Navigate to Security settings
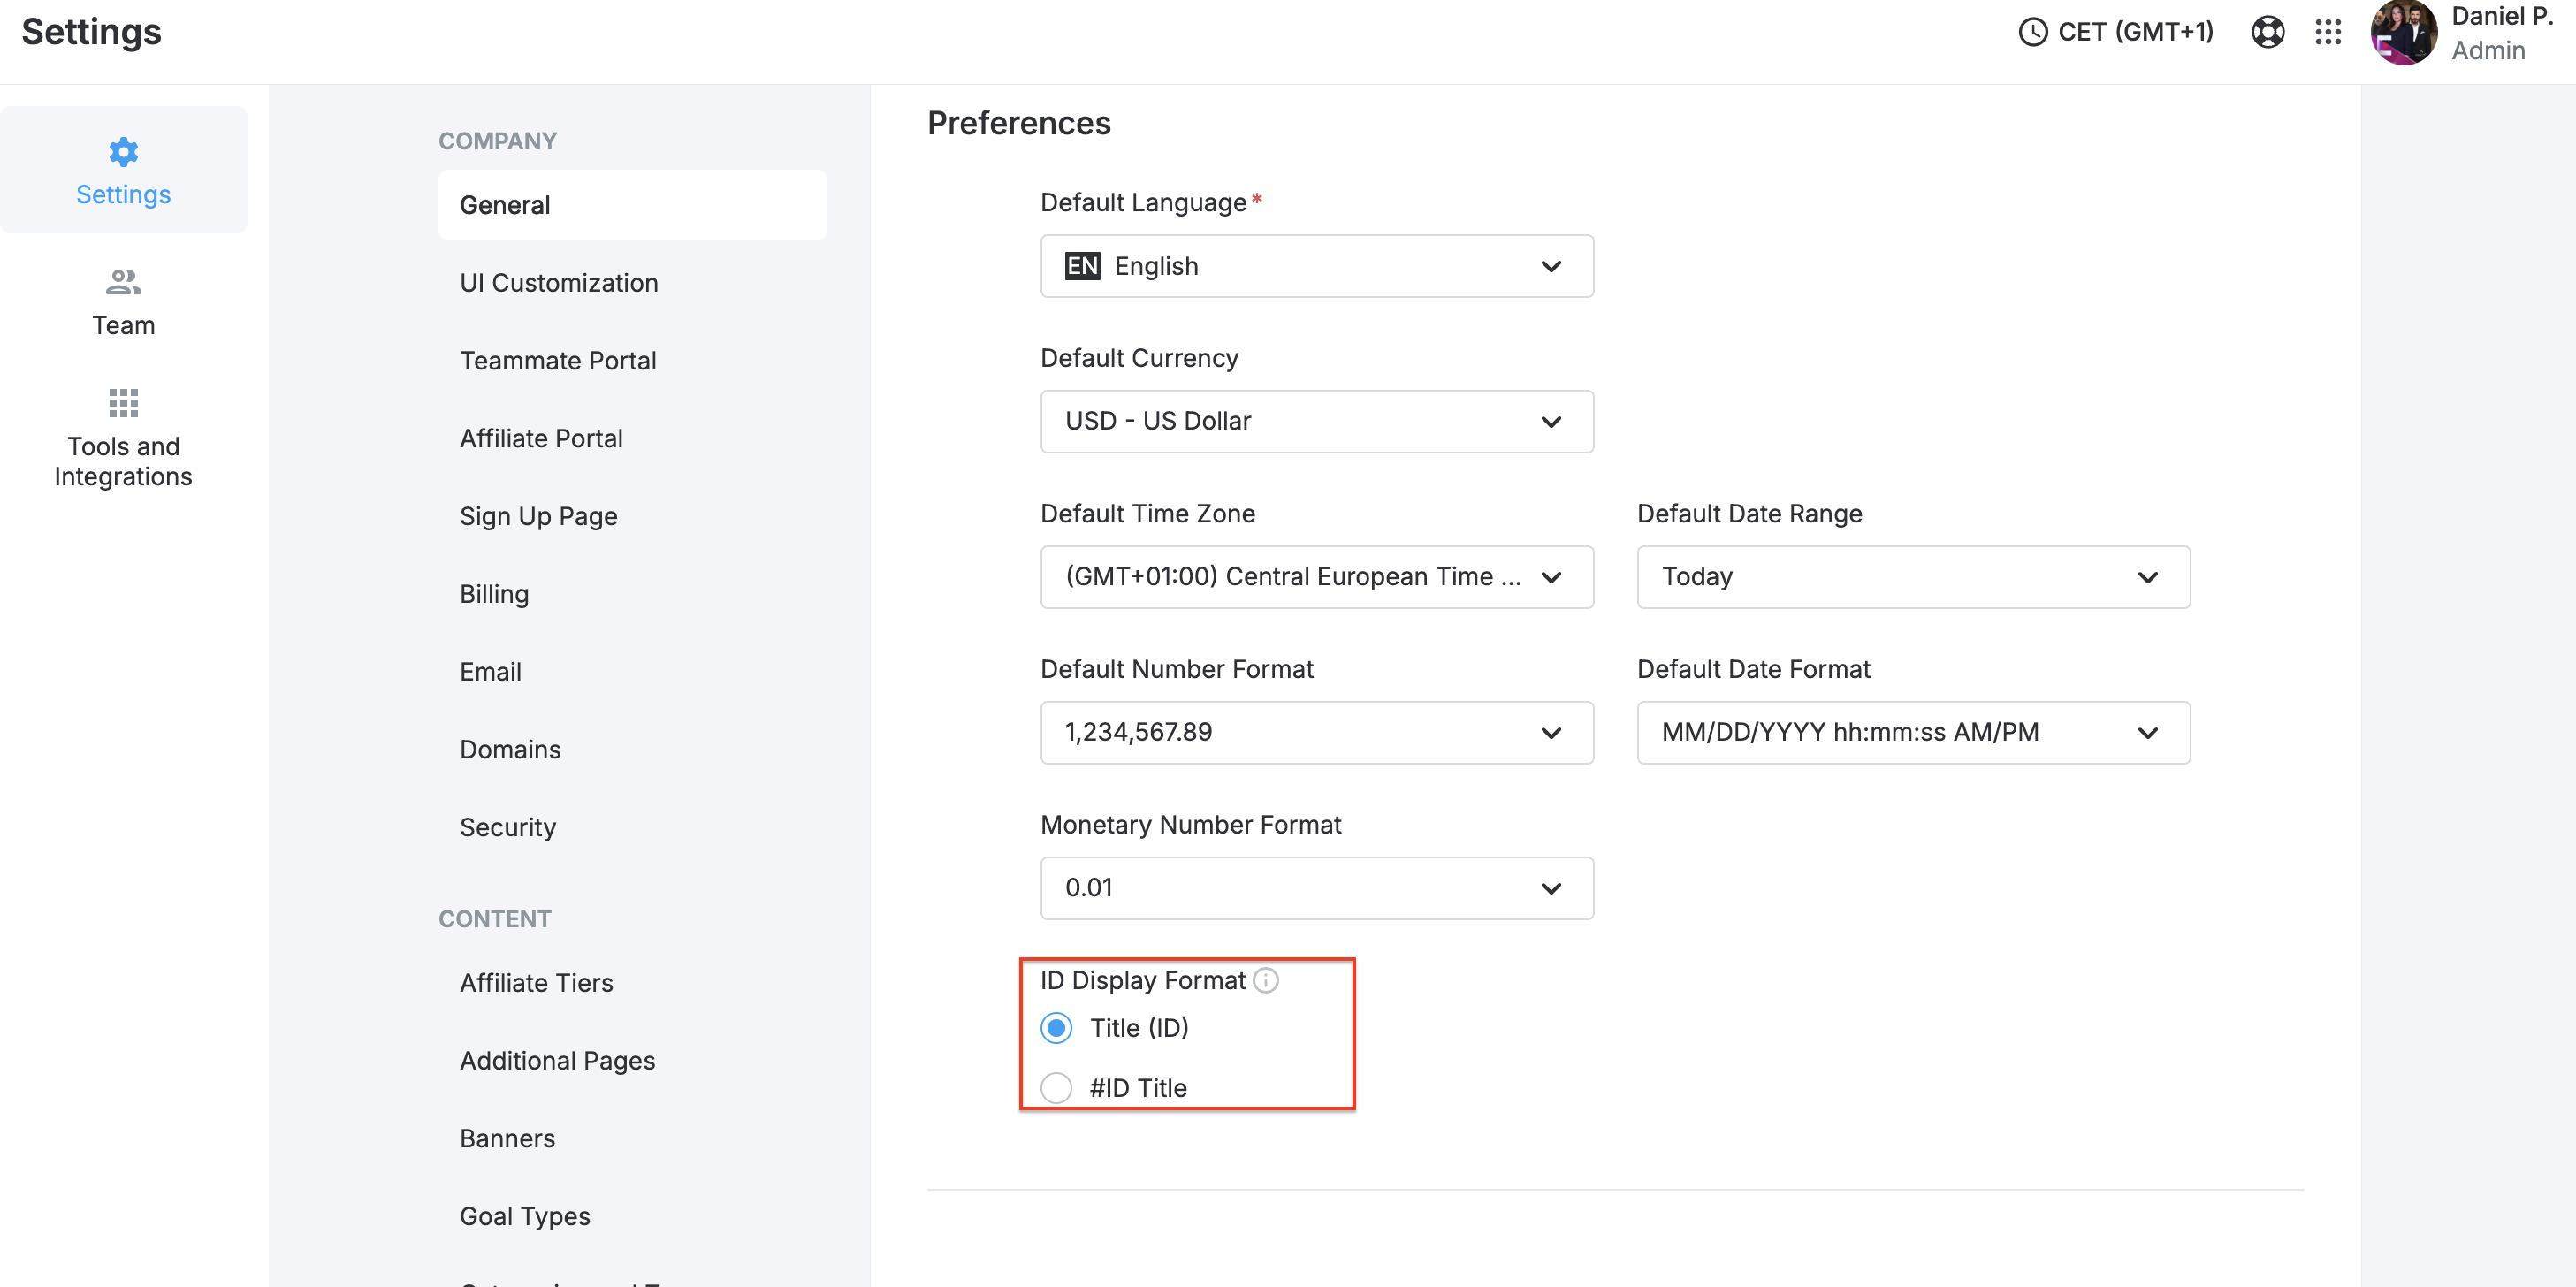 507,827
